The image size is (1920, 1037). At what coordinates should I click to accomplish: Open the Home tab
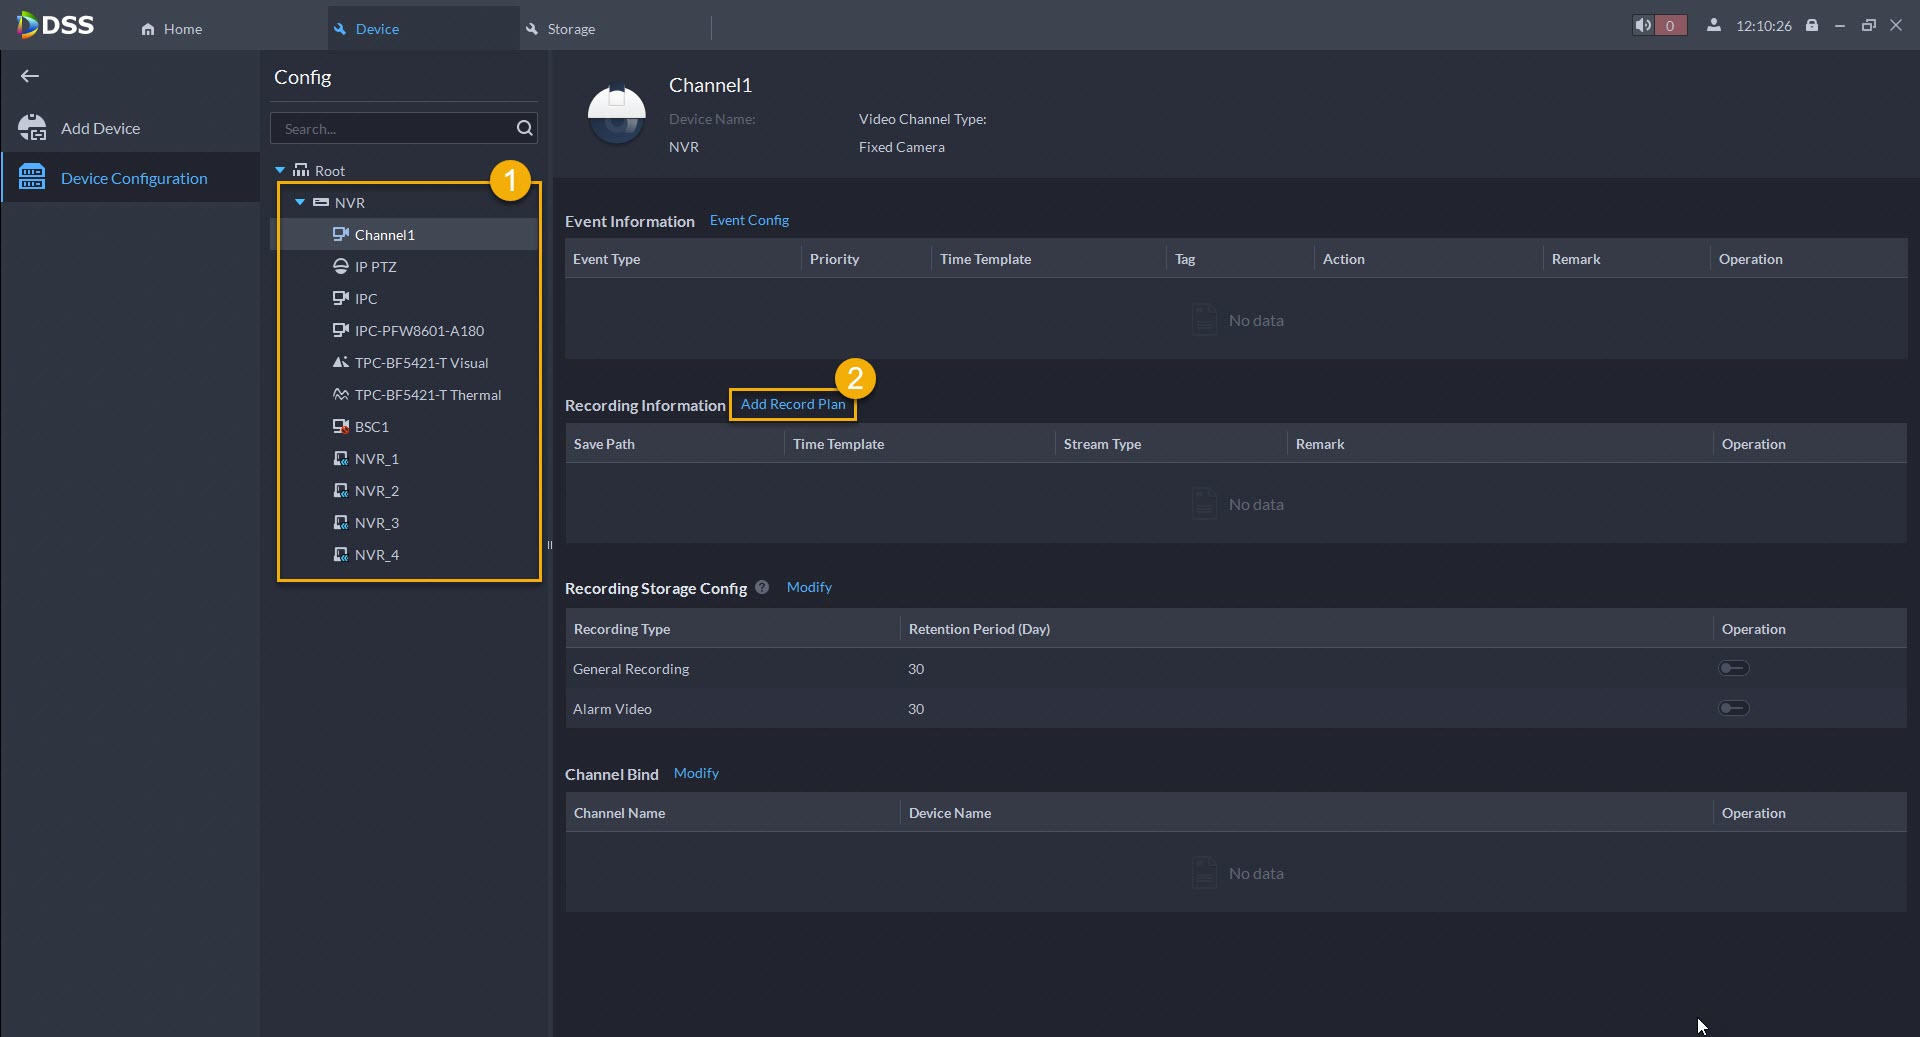coord(172,29)
